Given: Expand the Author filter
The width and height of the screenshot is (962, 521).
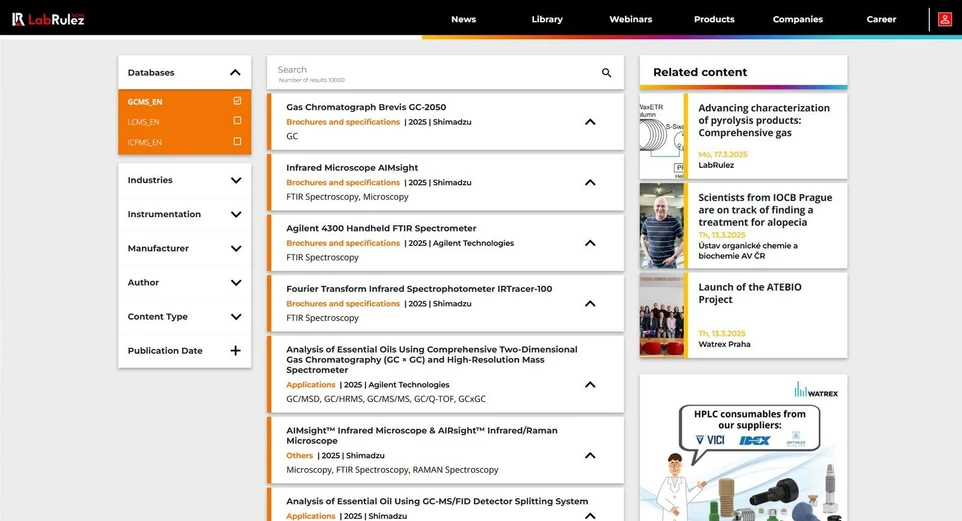Looking at the screenshot, I should point(236,282).
